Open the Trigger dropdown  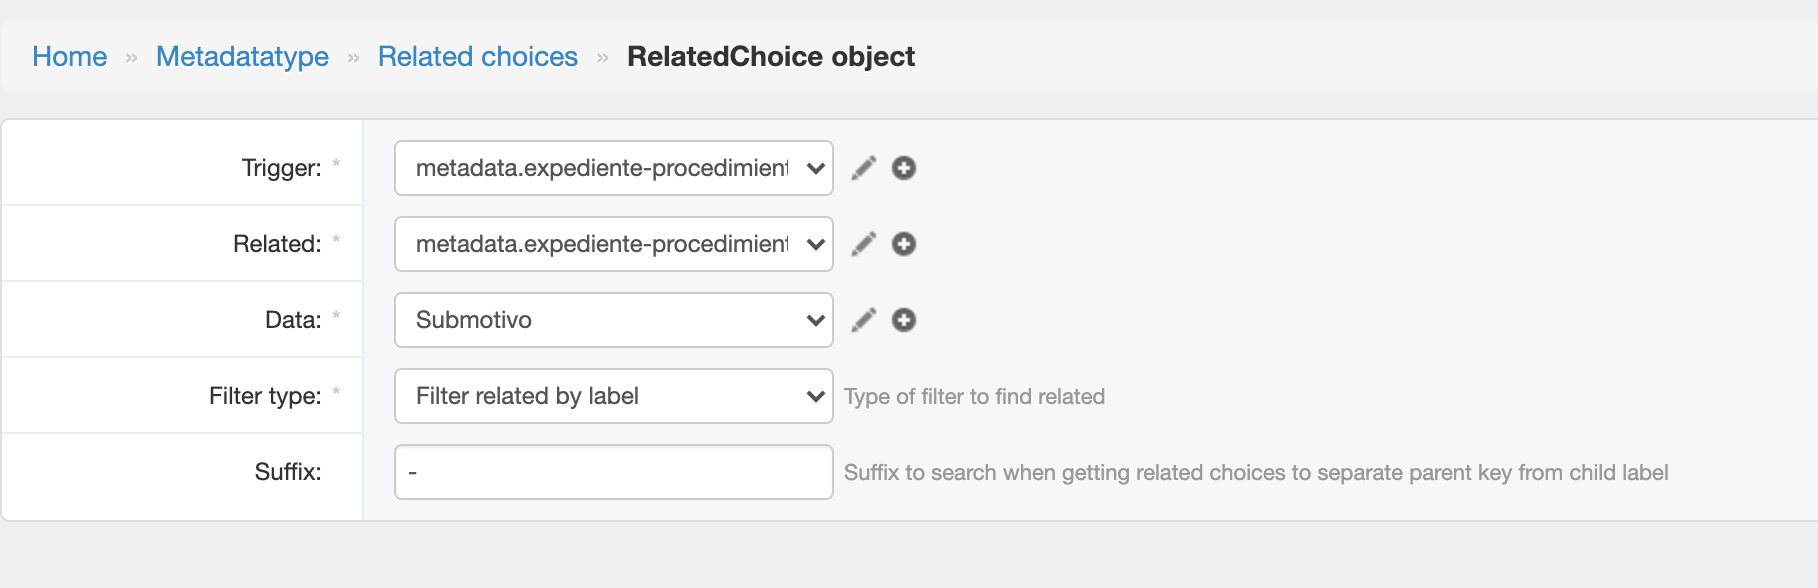point(613,168)
